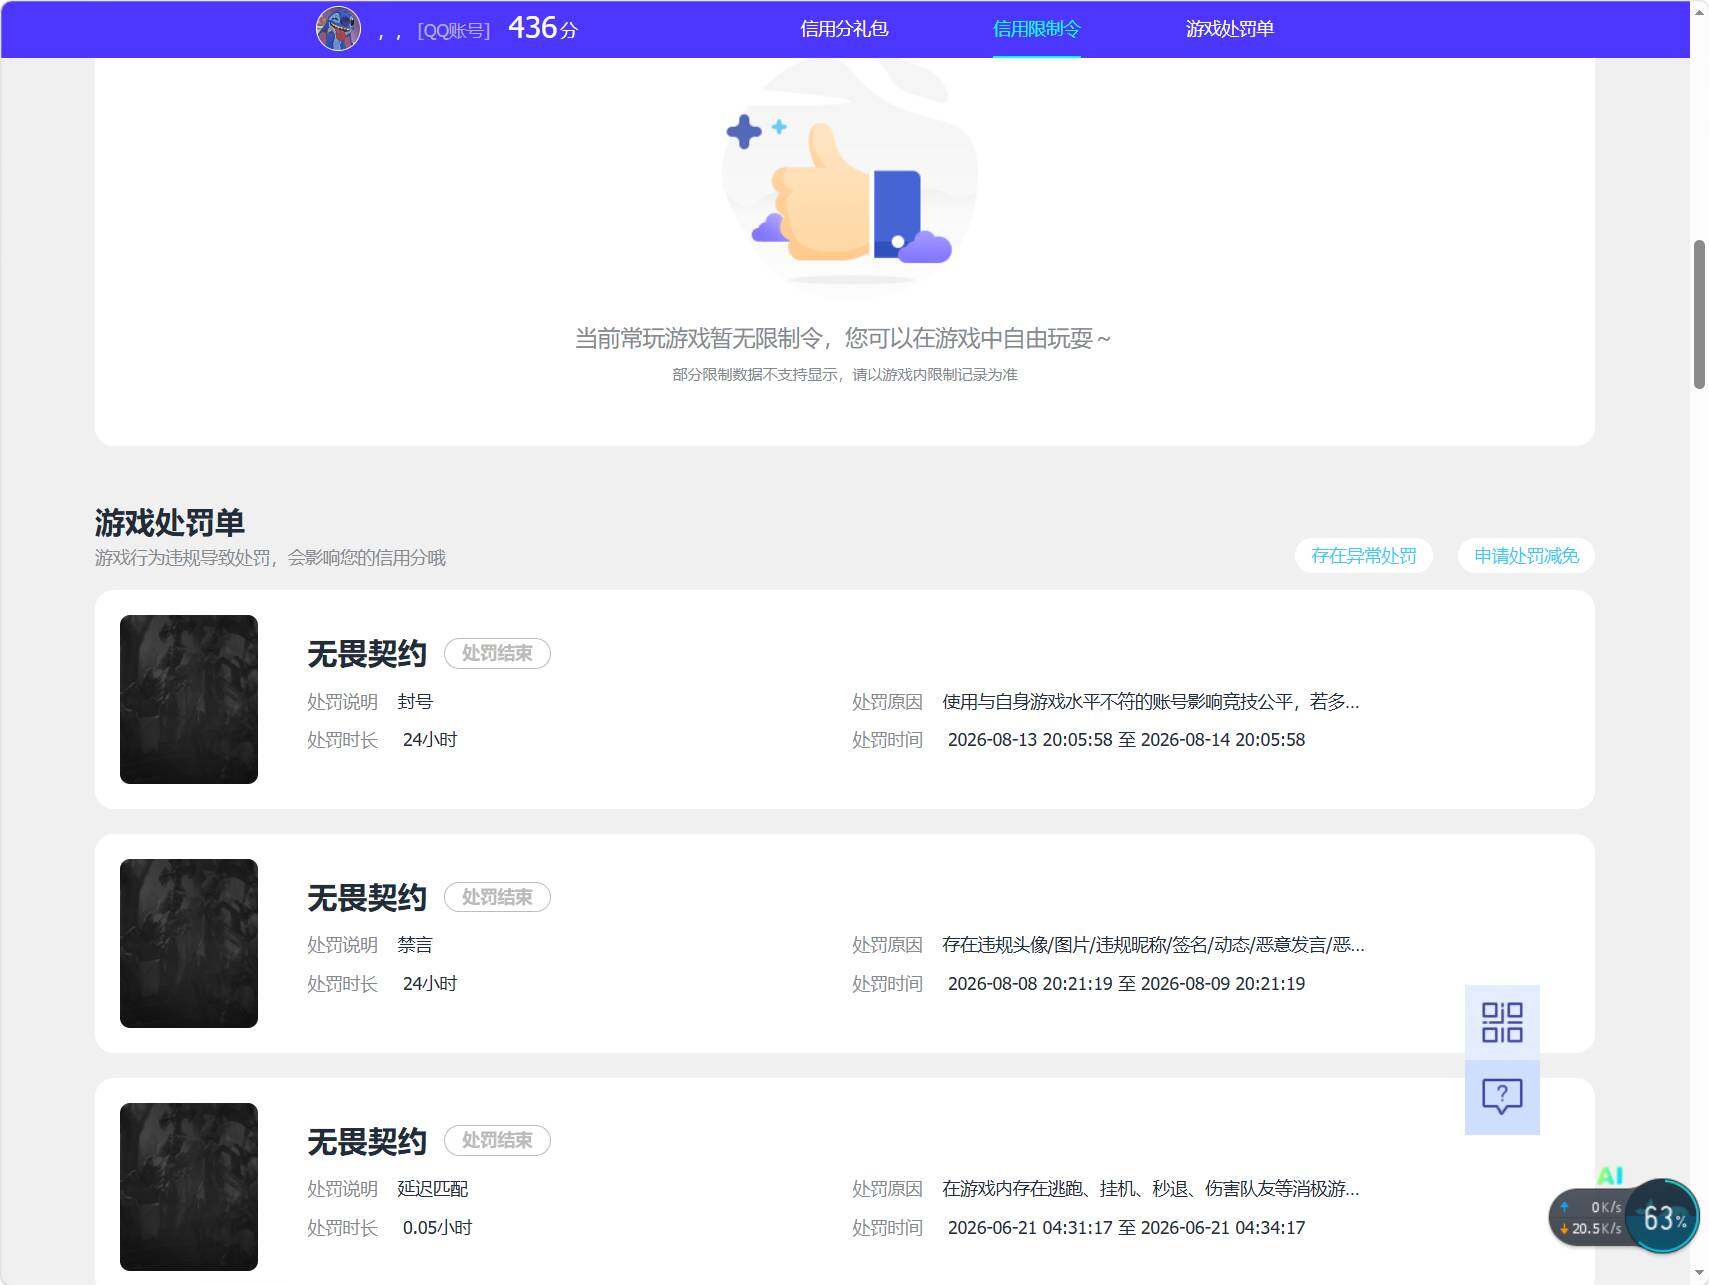Click the 封号 penalty description value
This screenshot has width=1709, height=1285.
415,702
